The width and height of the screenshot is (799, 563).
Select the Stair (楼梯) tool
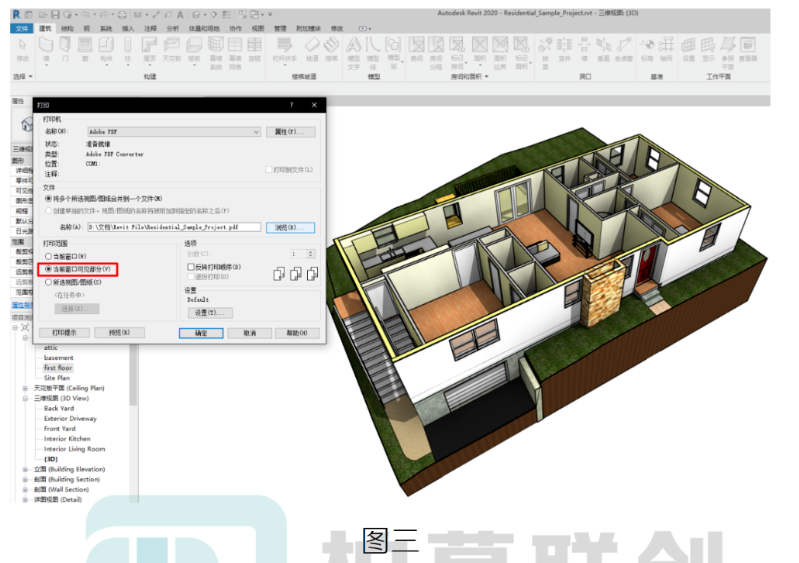tap(331, 49)
